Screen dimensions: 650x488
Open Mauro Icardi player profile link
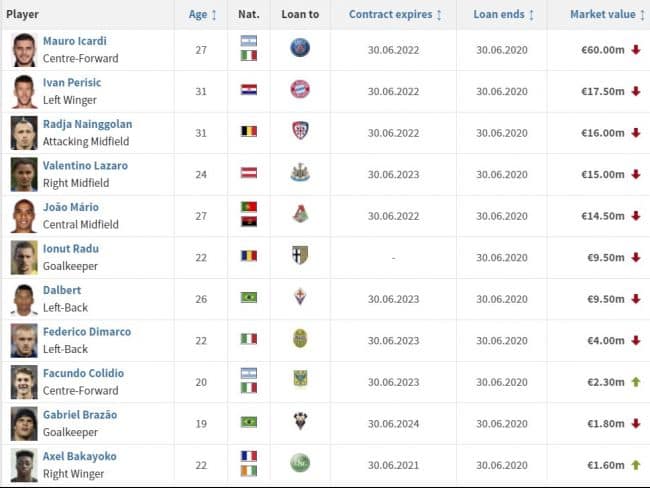[75, 41]
